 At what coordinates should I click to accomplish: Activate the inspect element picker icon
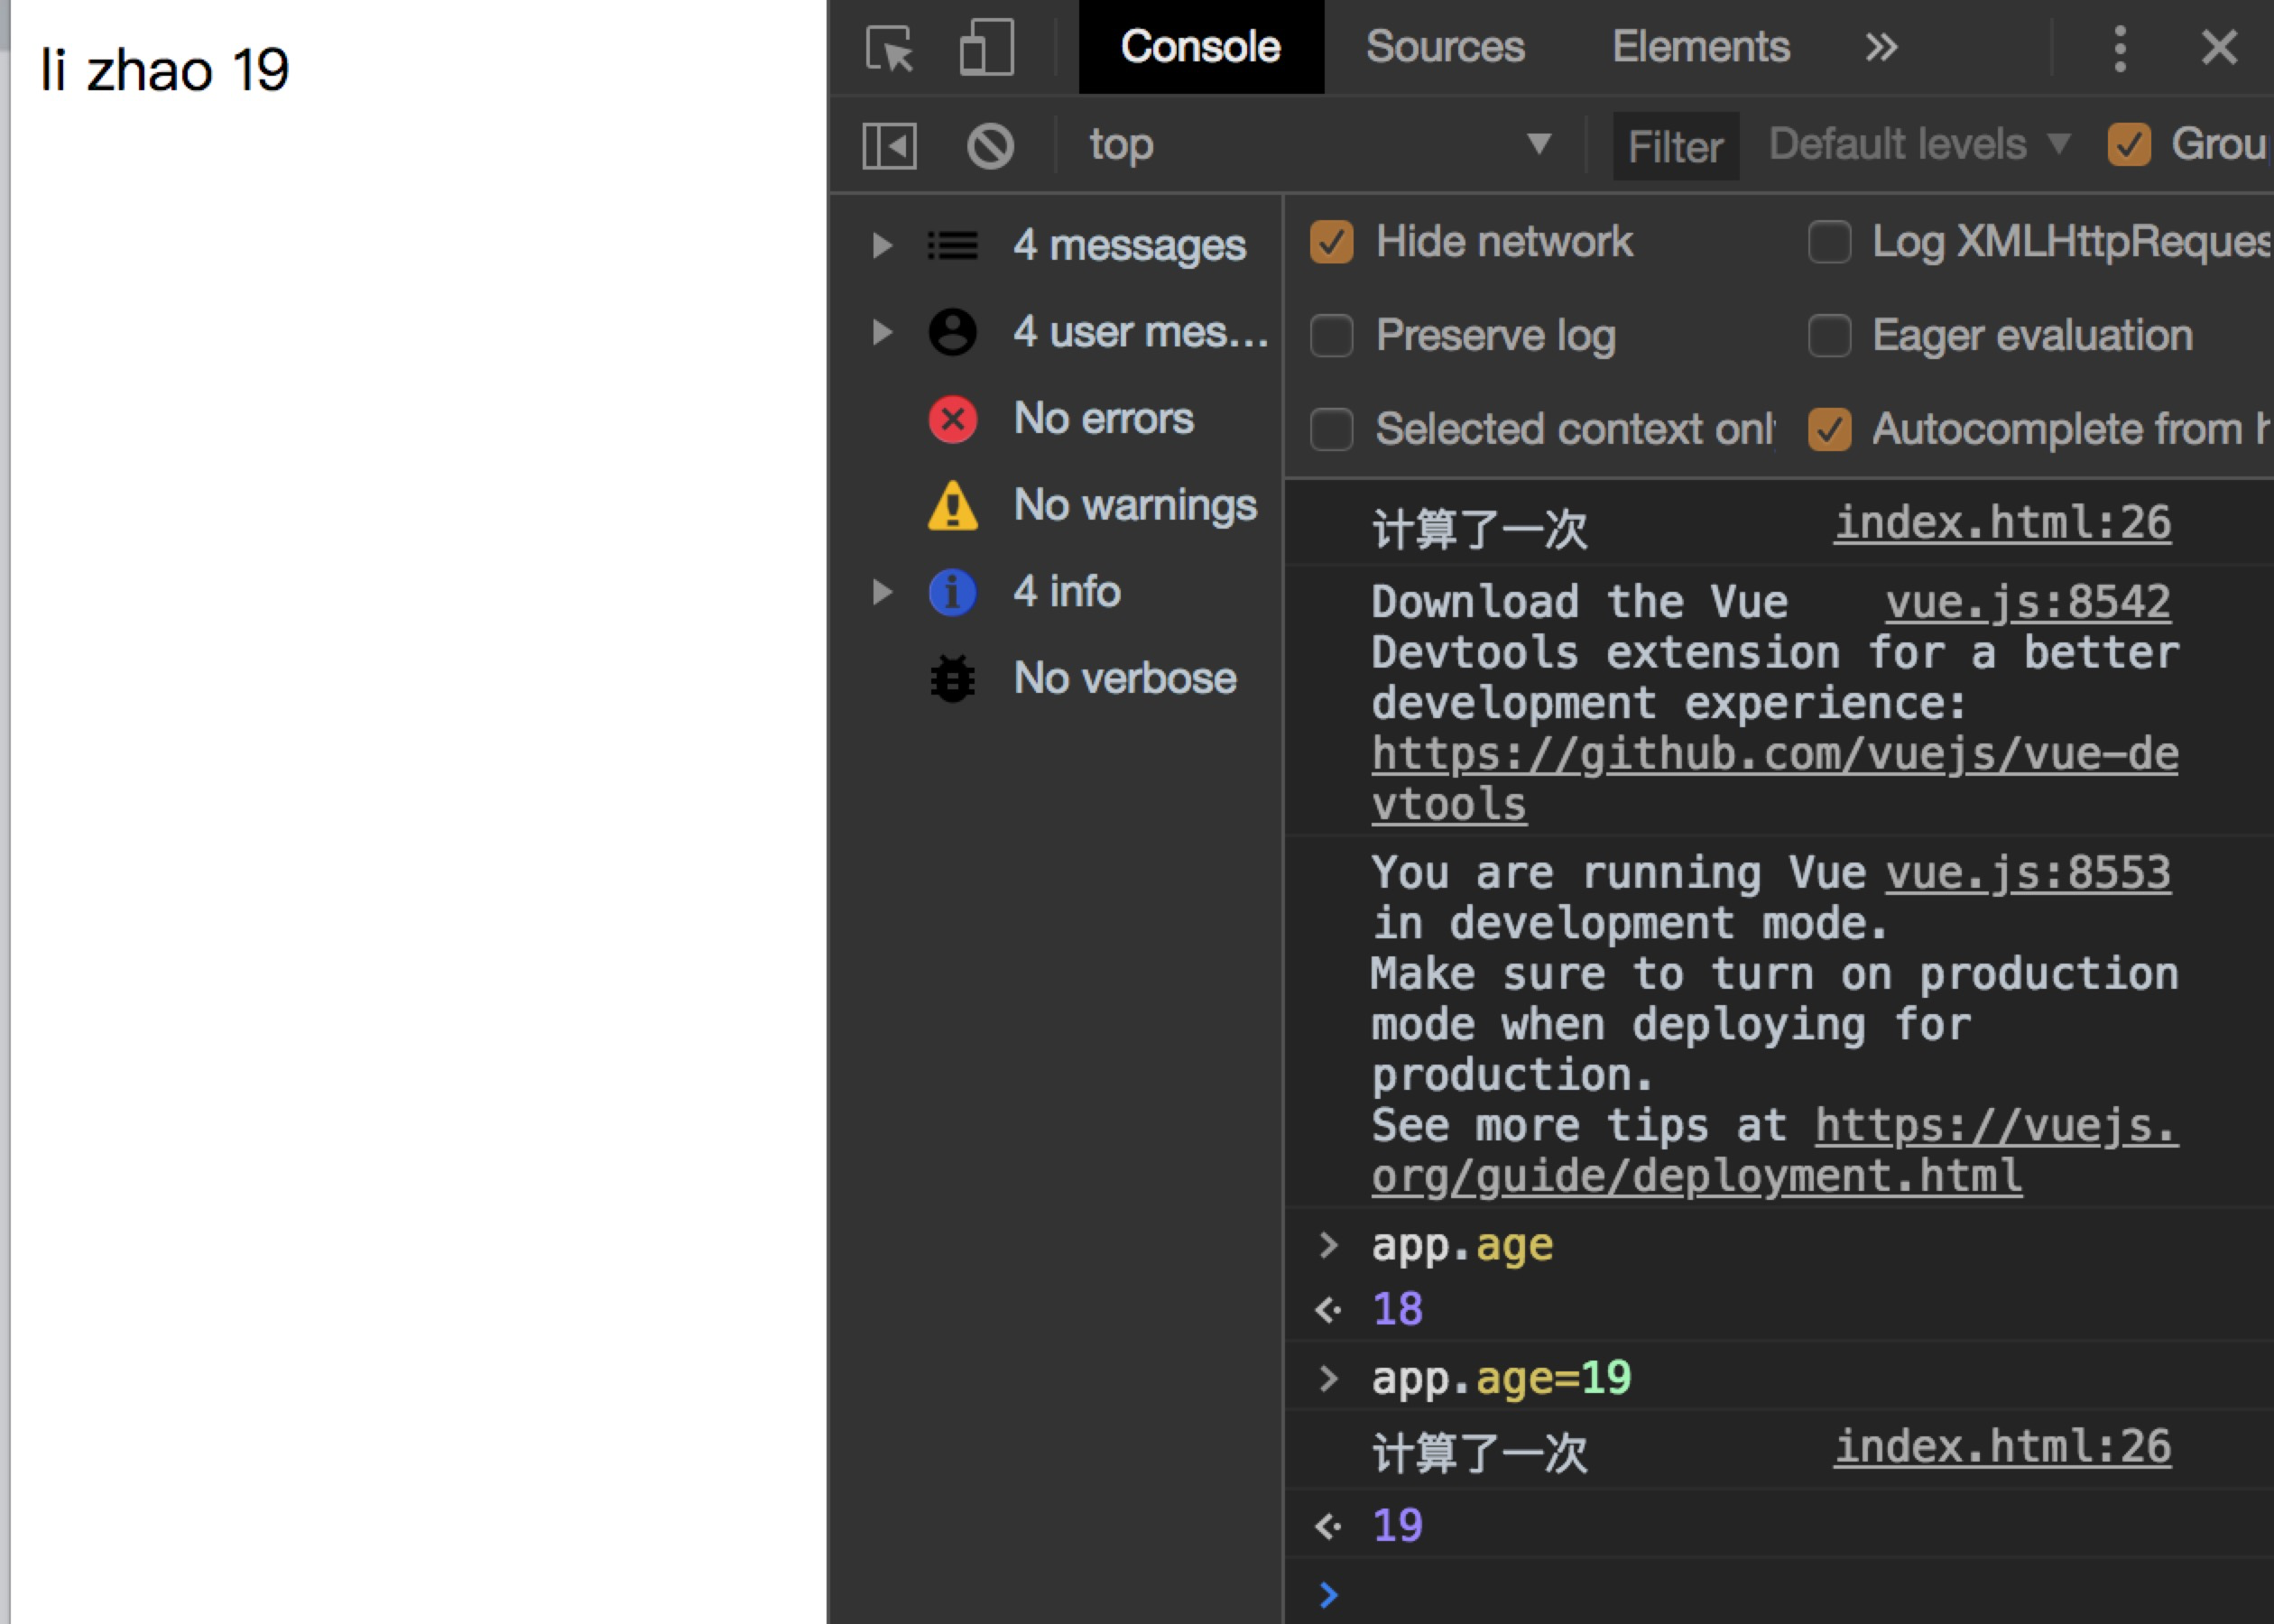coord(889,48)
